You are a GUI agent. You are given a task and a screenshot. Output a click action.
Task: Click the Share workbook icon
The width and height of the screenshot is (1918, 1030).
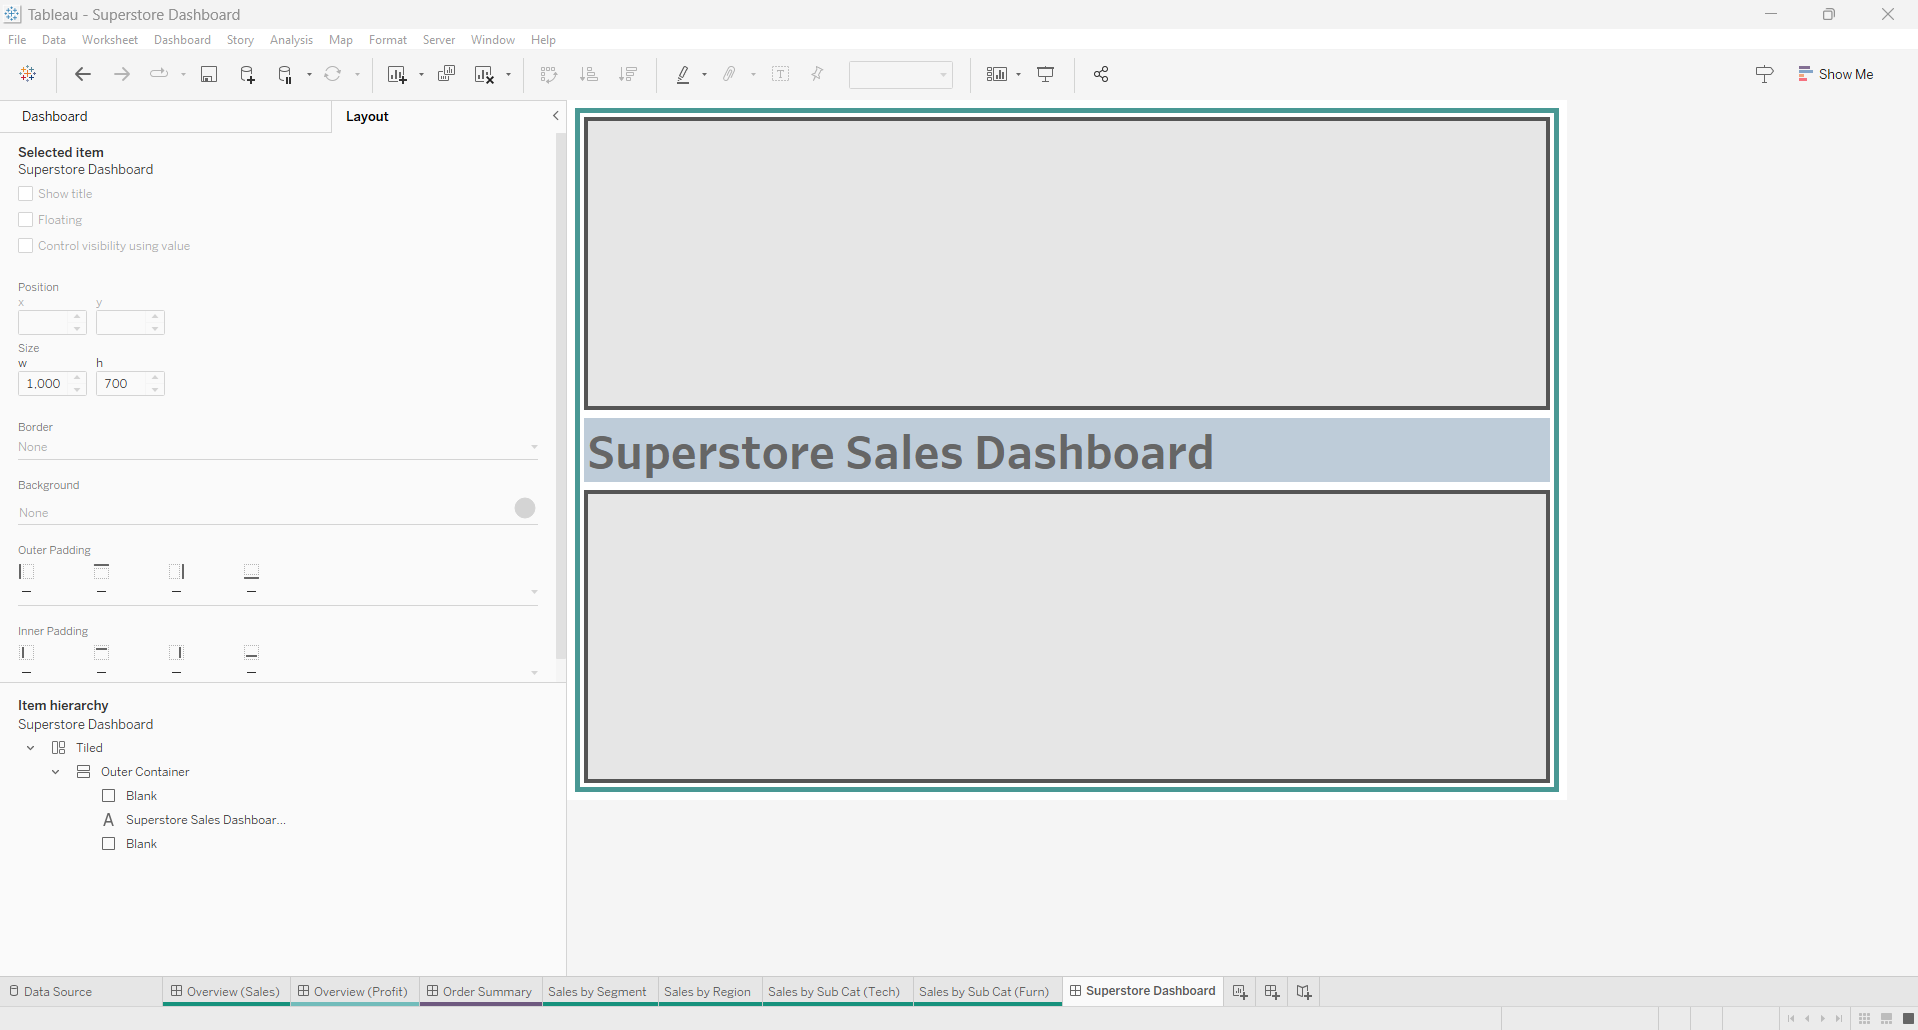click(x=1101, y=74)
